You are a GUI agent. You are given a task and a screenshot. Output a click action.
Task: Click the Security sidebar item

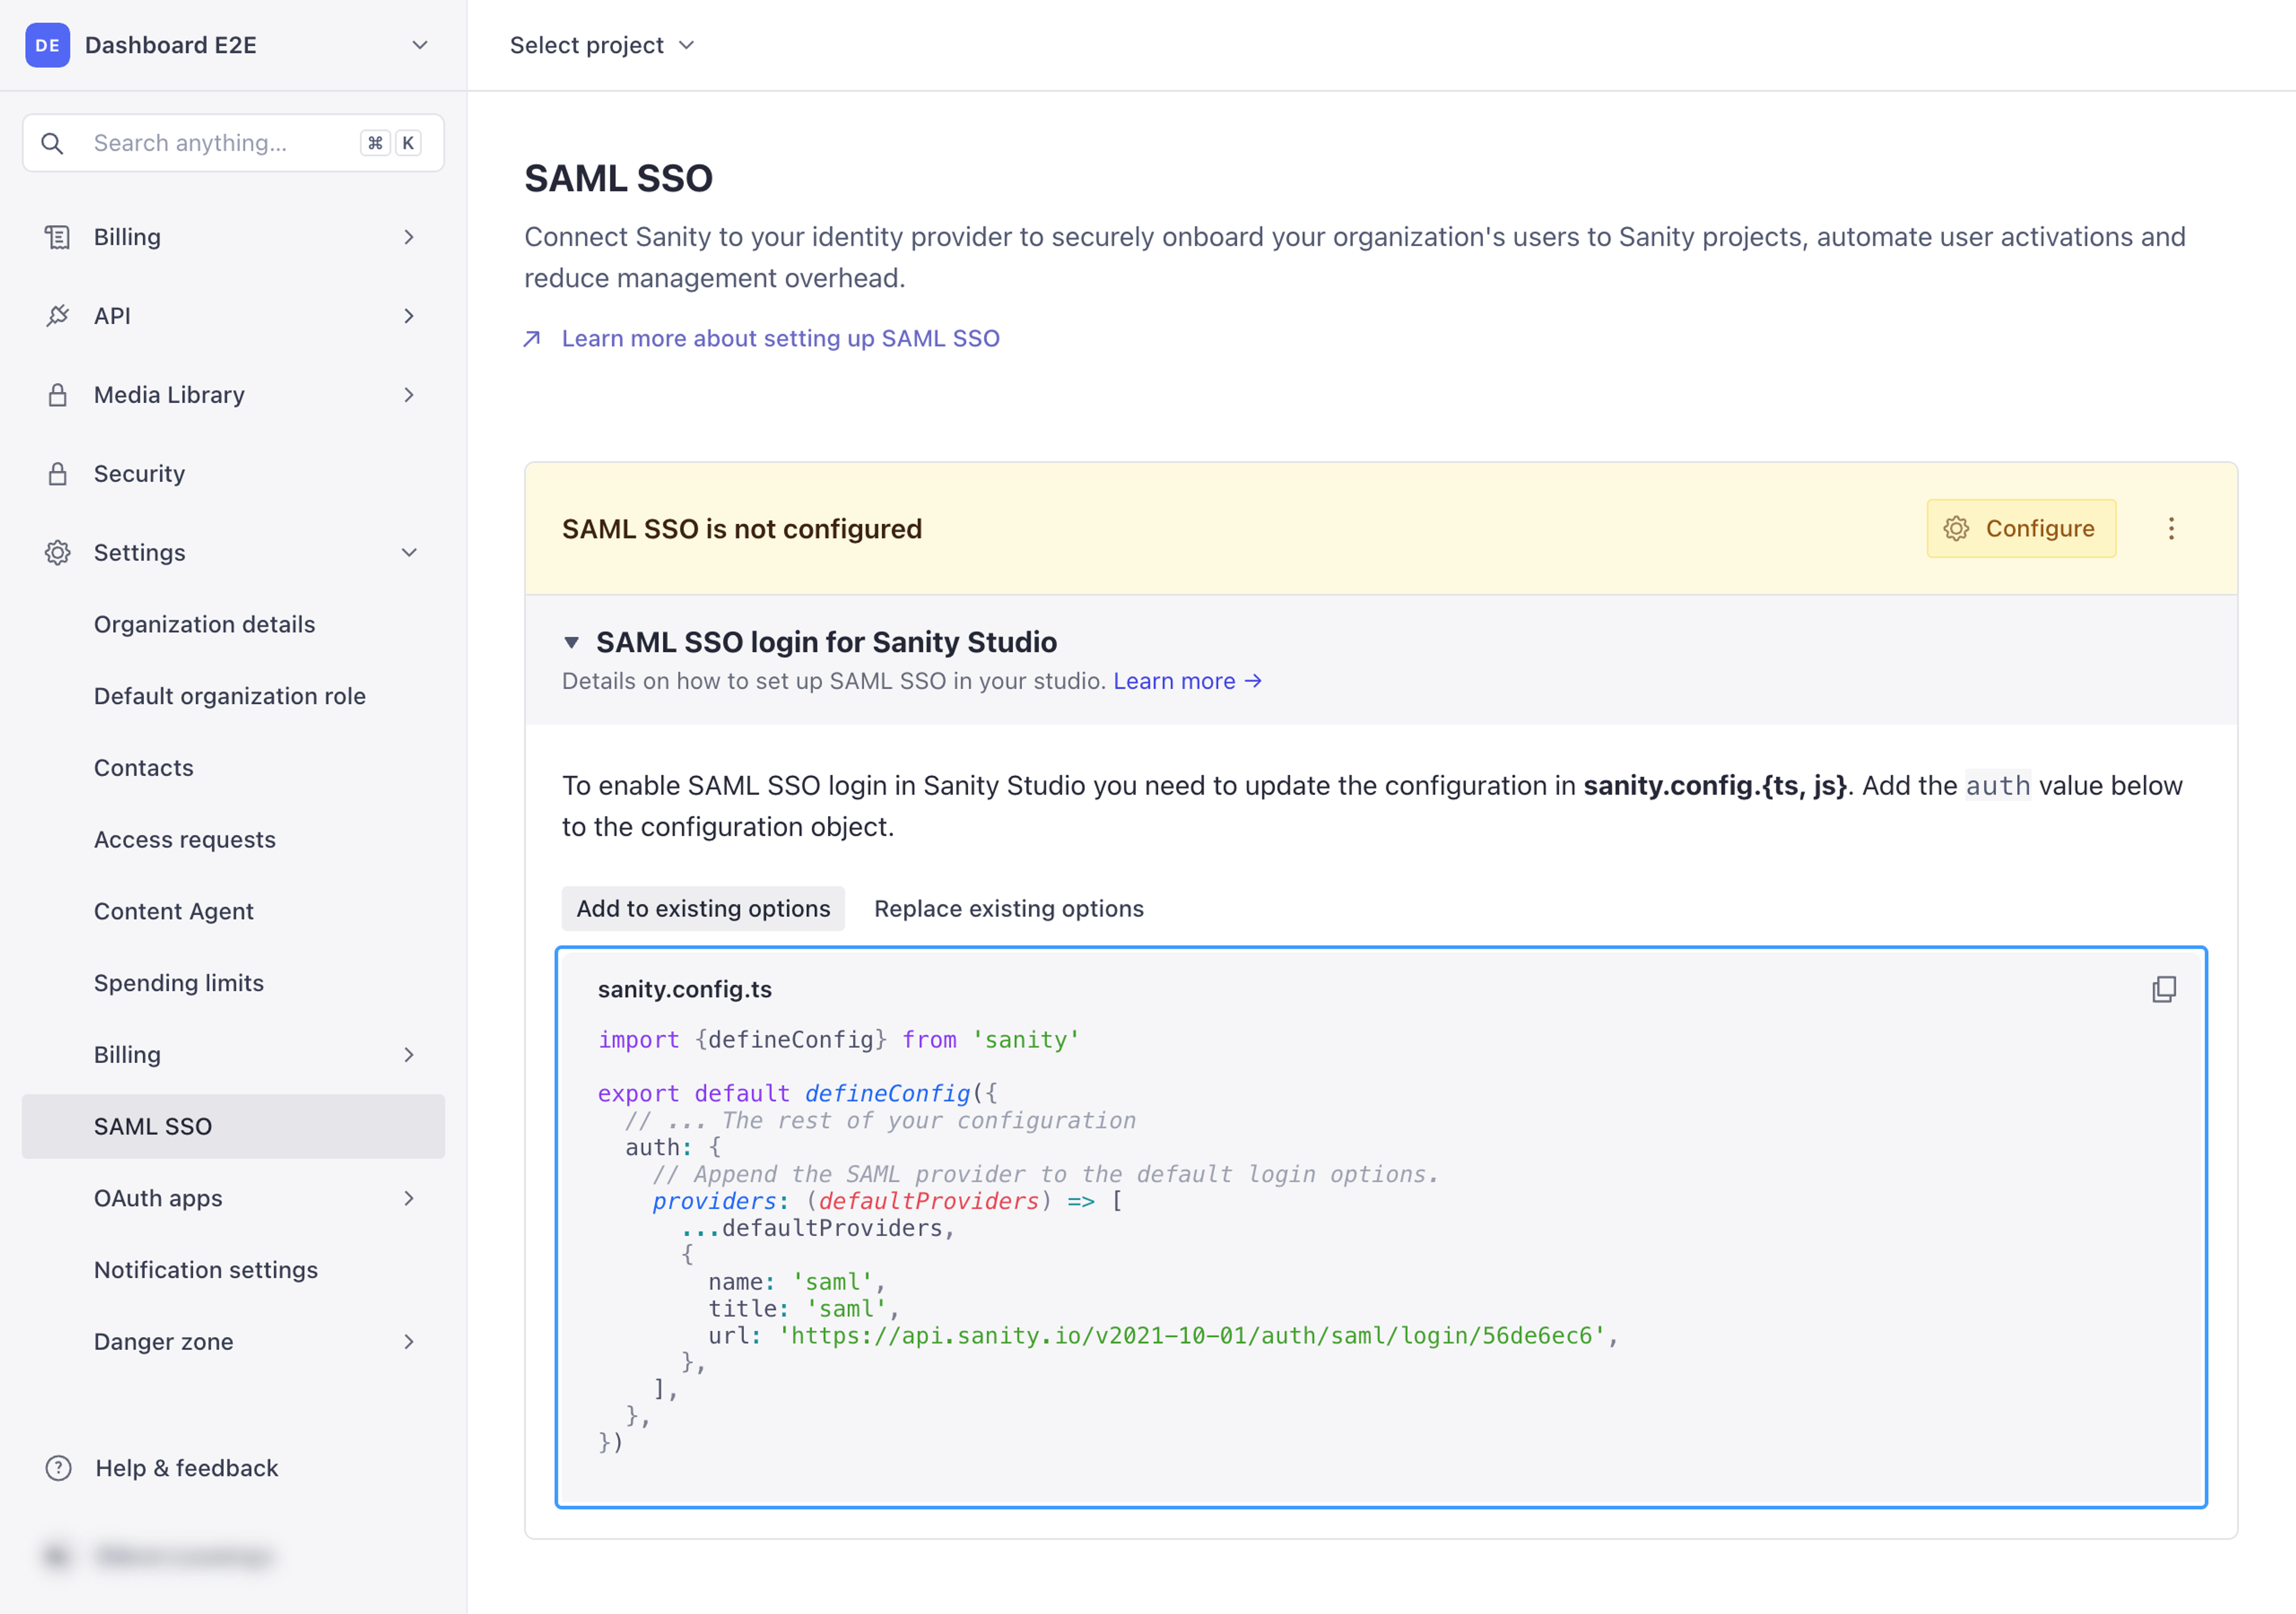[x=233, y=474]
